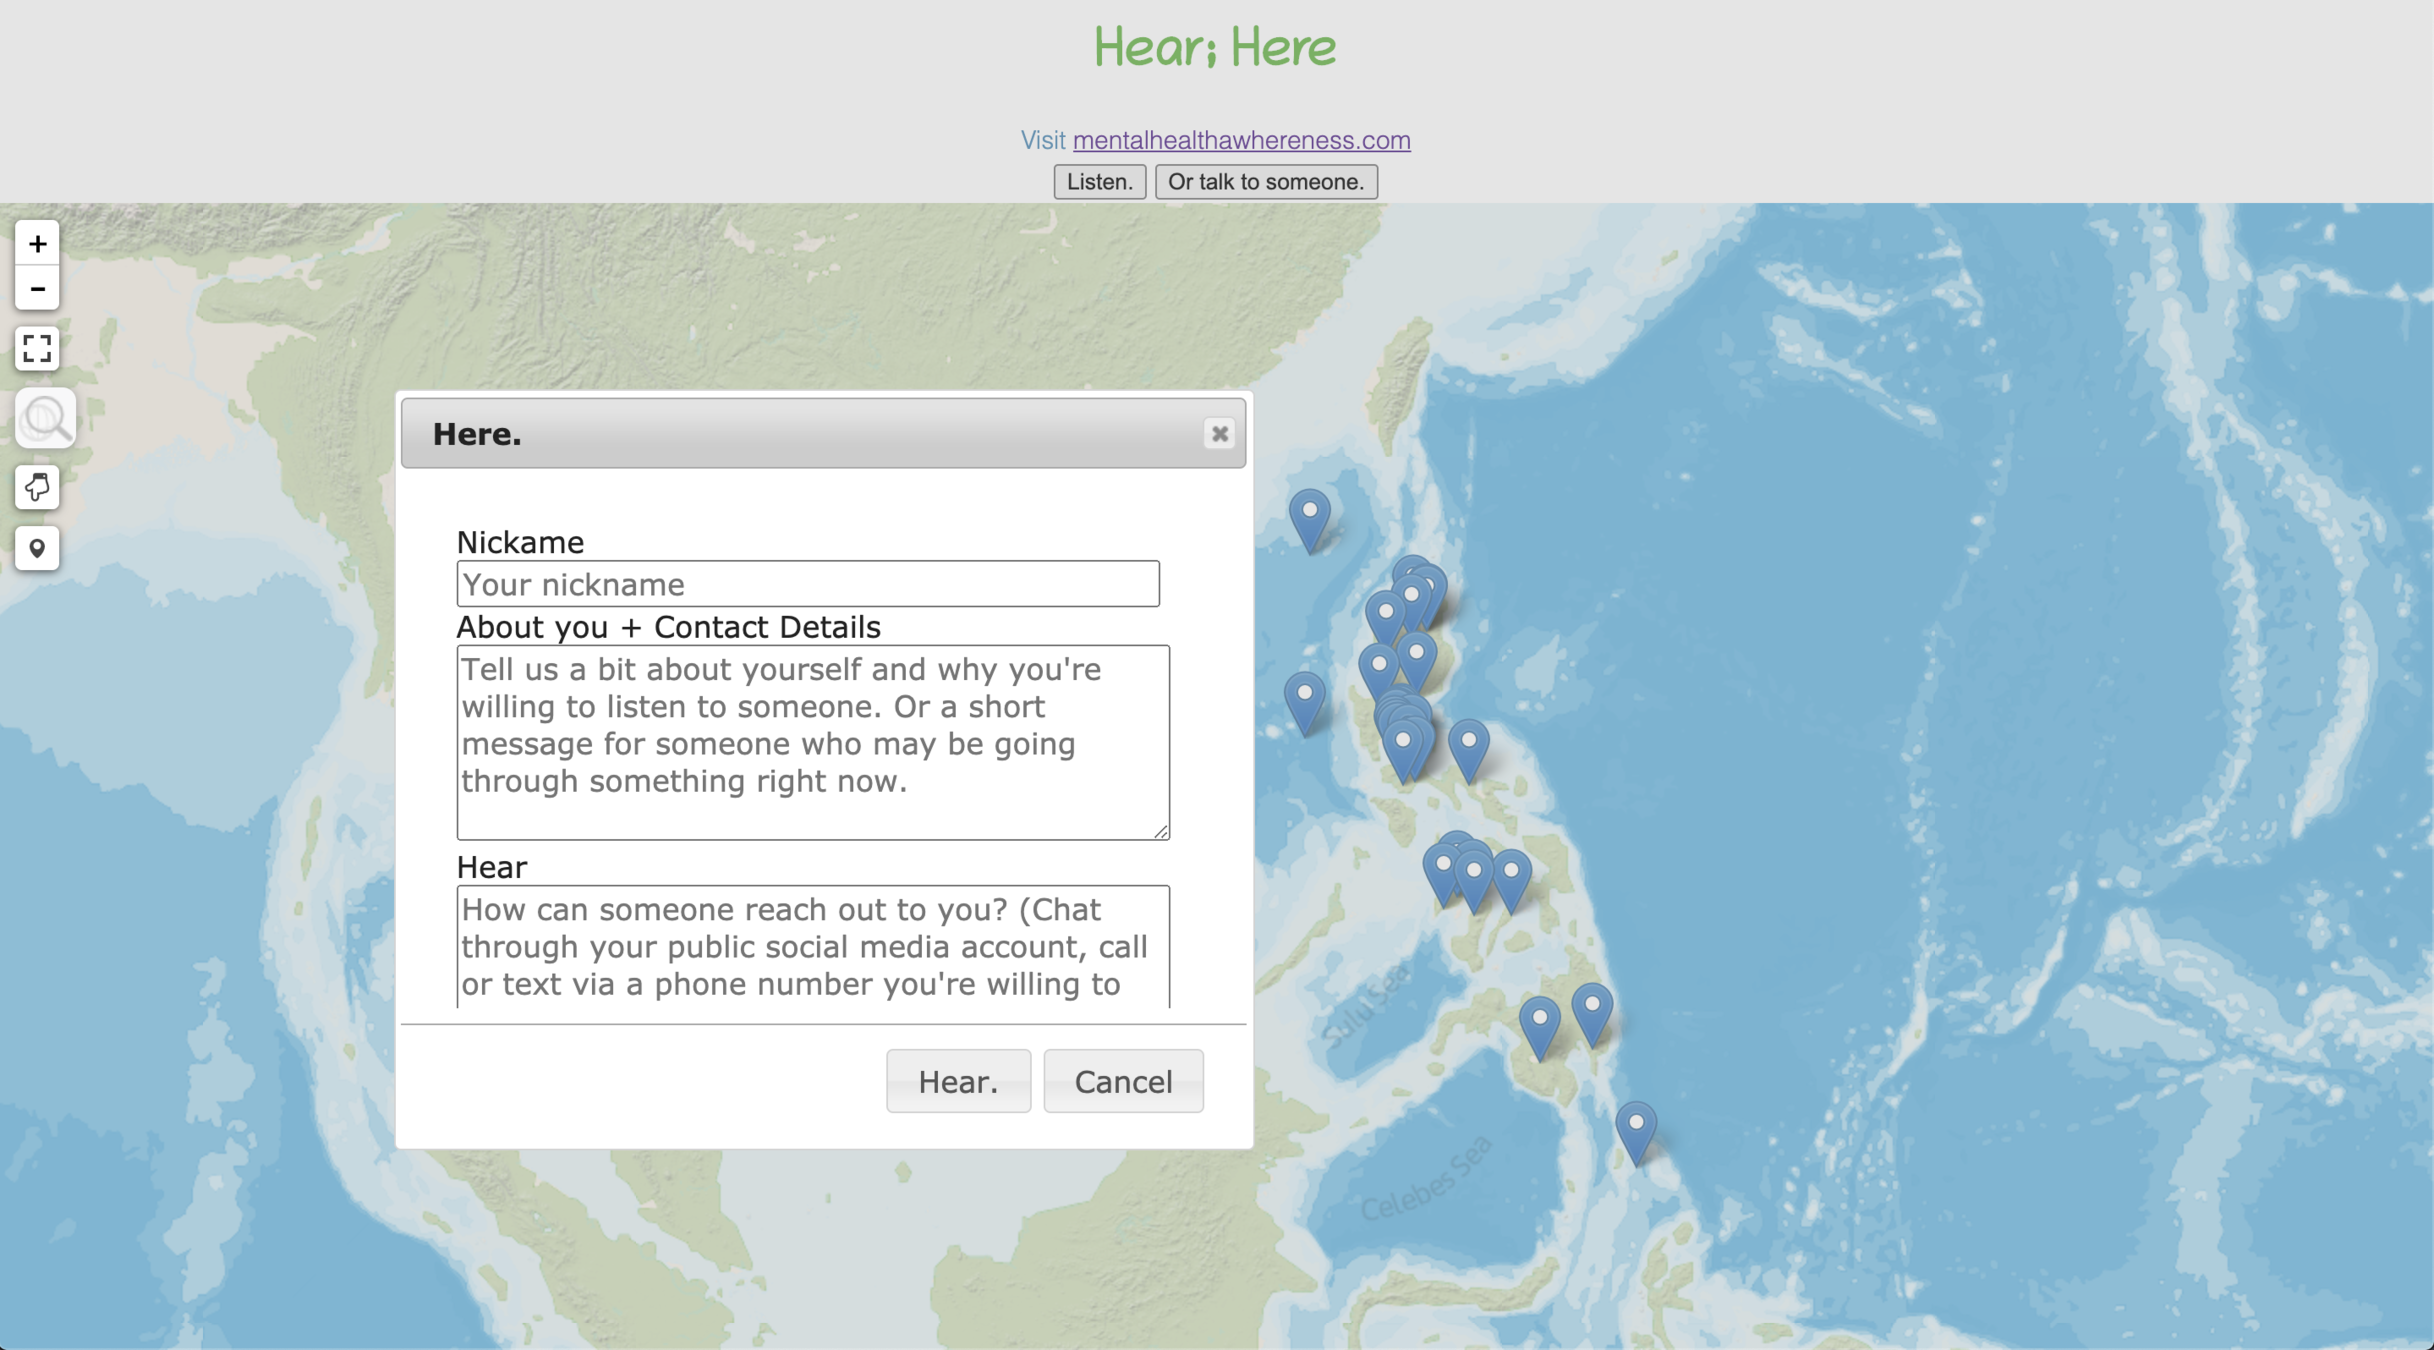Viewport: 2434px width, 1350px height.
Task: Submit with the Hear. button
Action: tap(957, 1081)
